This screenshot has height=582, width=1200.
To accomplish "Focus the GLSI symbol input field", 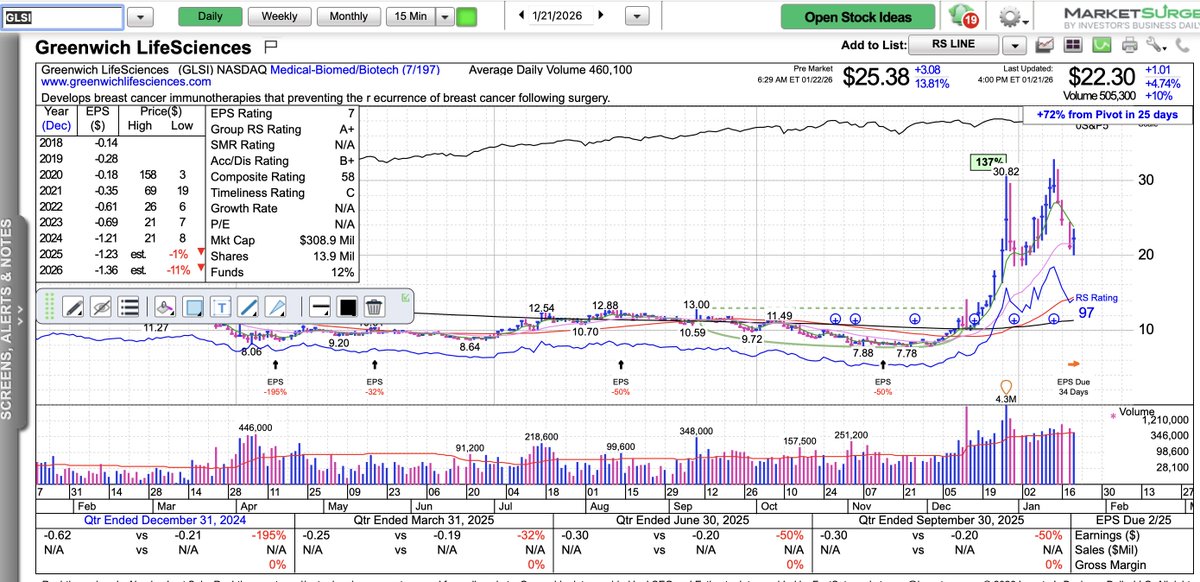I will coord(62,17).
